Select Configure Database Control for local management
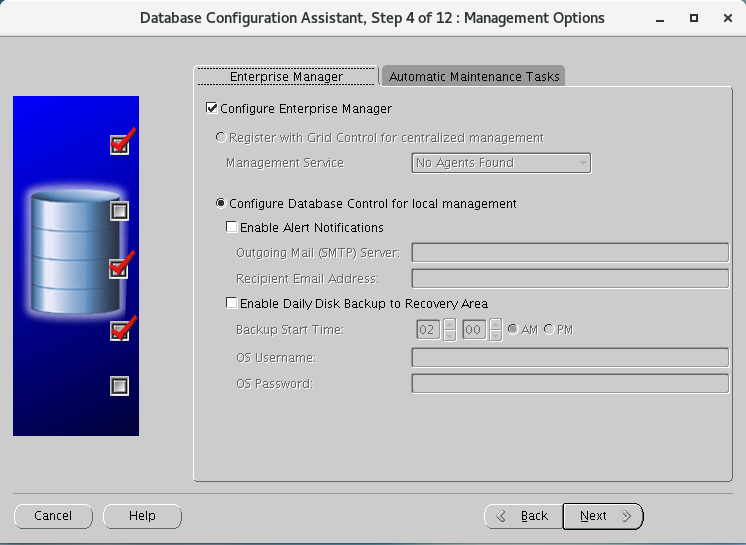The width and height of the screenshot is (746, 545). [221, 203]
